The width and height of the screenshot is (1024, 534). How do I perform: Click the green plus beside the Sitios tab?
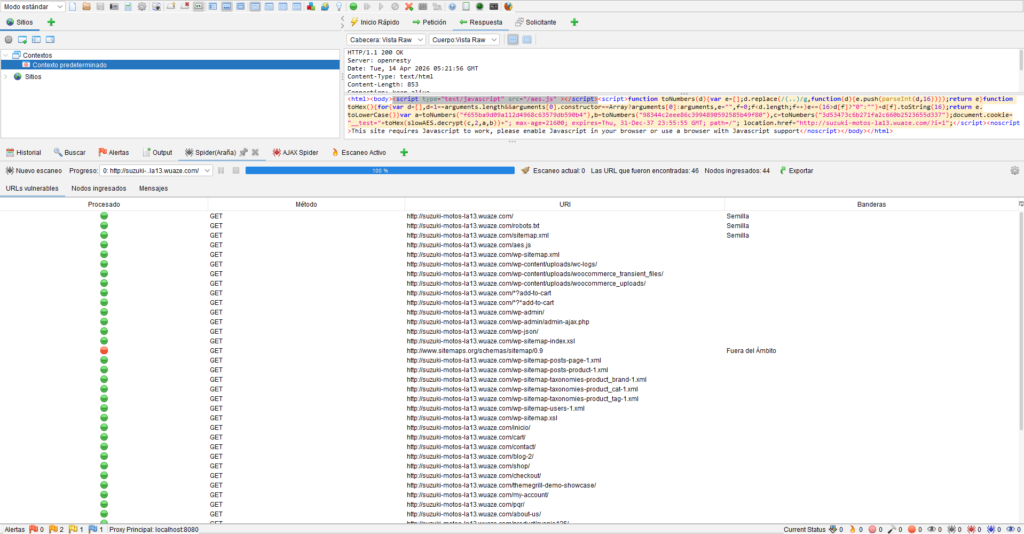[51, 22]
